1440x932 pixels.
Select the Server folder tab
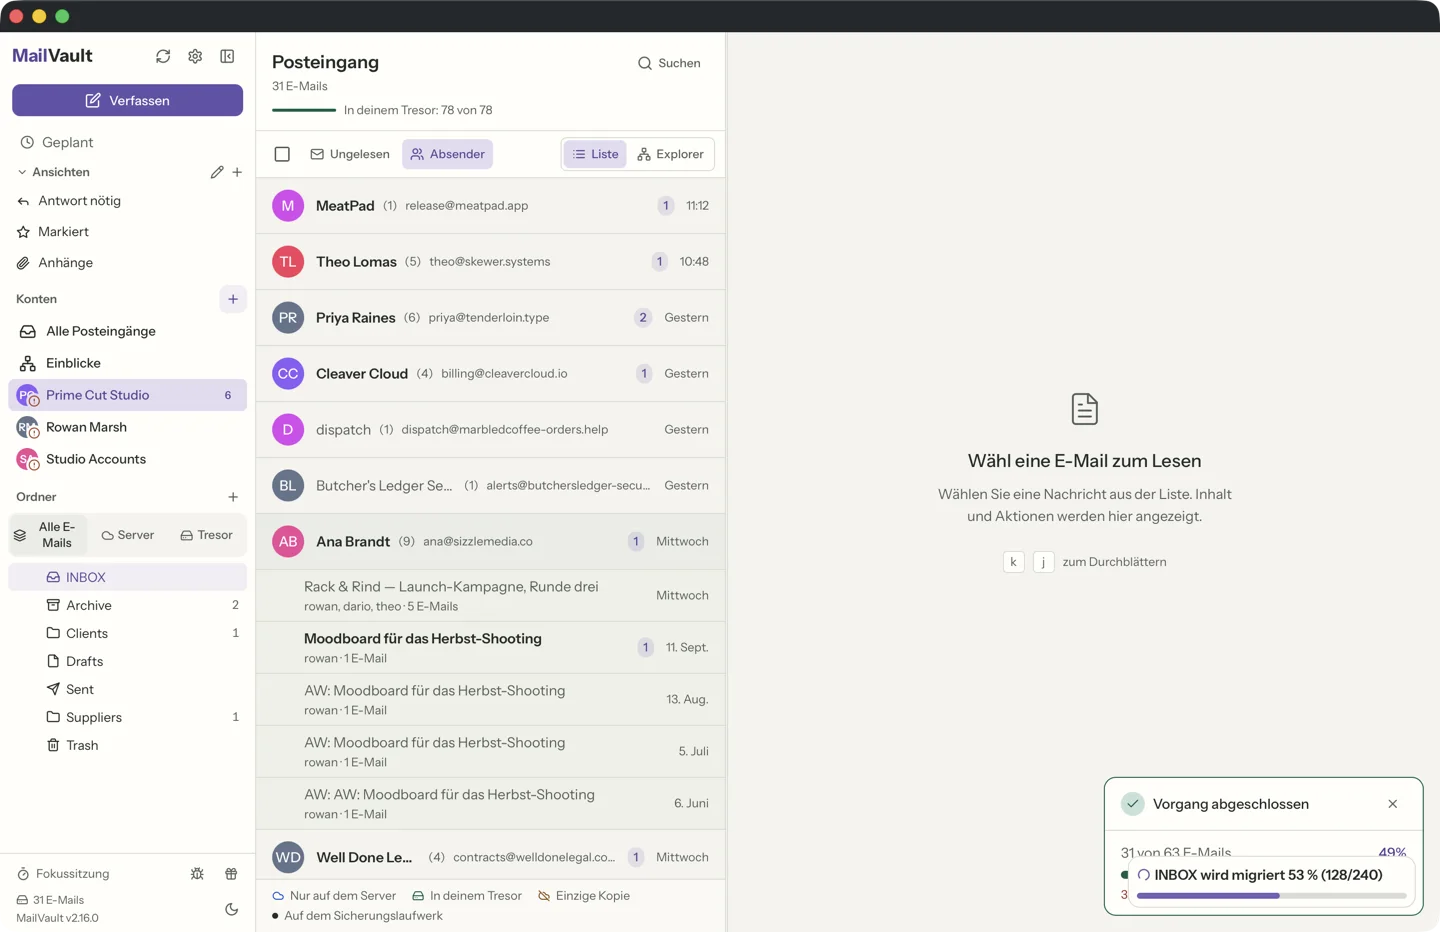click(127, 535)
